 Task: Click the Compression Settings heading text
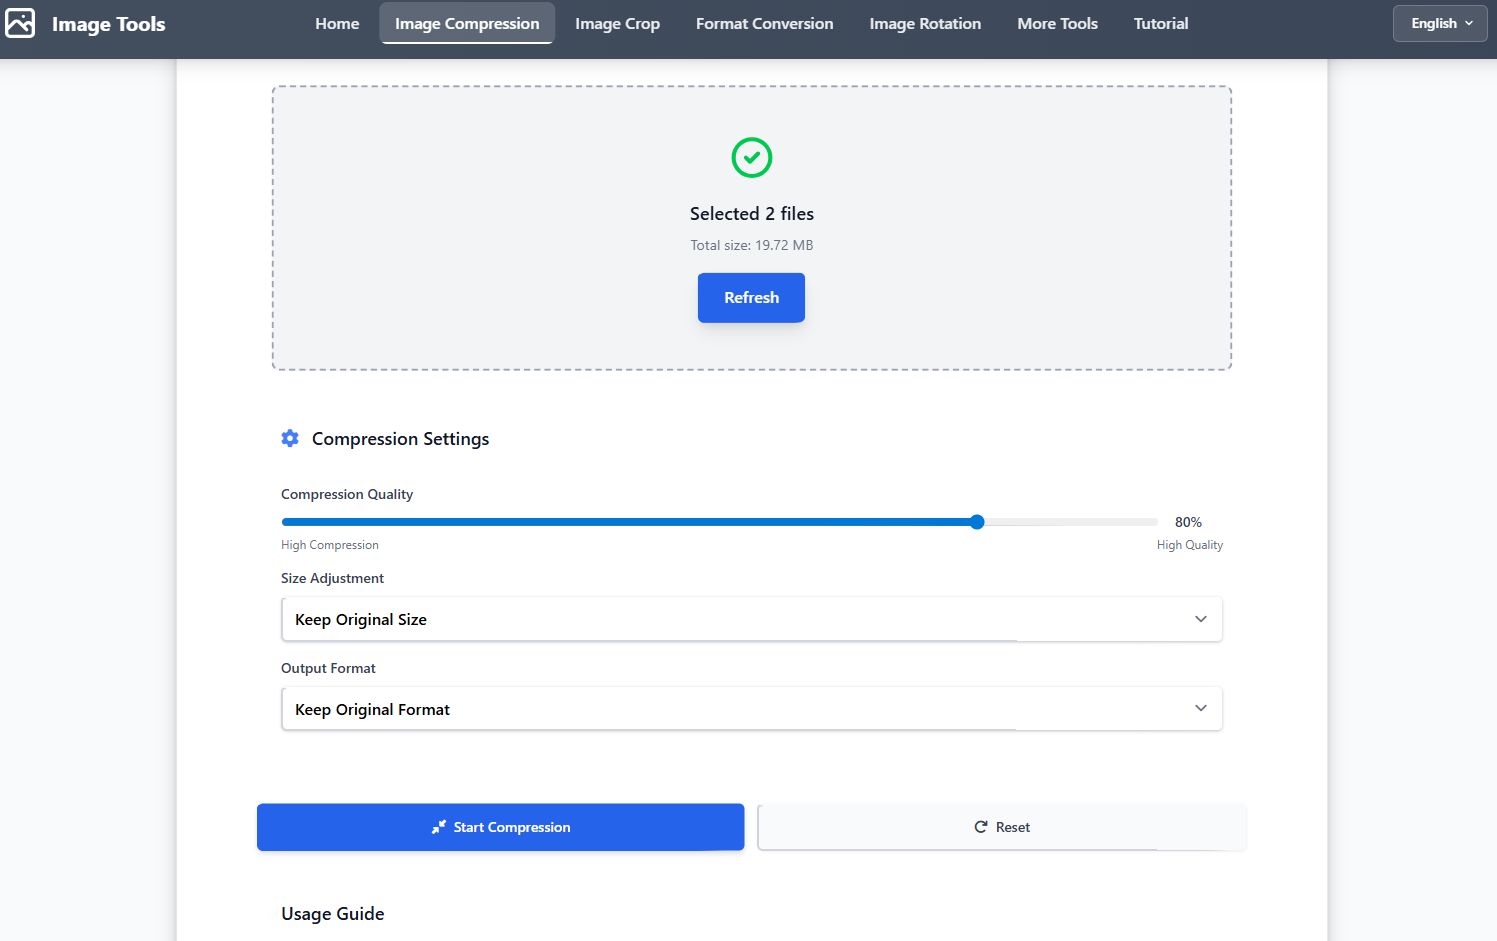(400, 439)
